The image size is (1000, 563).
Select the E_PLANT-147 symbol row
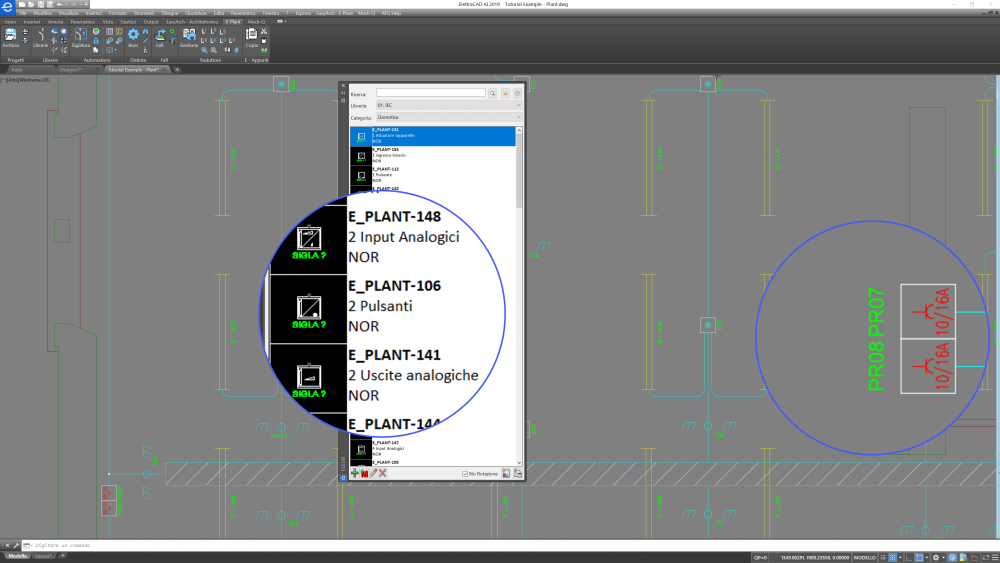(432, 448)
